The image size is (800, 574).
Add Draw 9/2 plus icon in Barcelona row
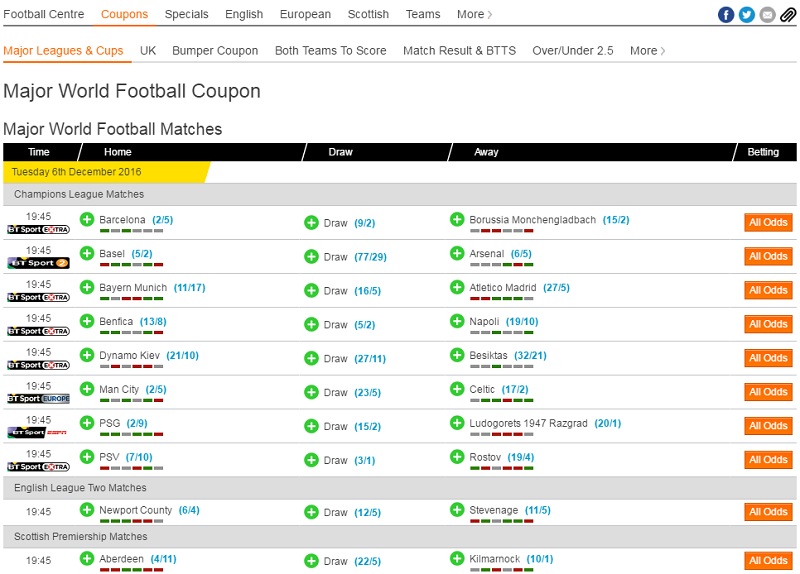coord(311,223)
